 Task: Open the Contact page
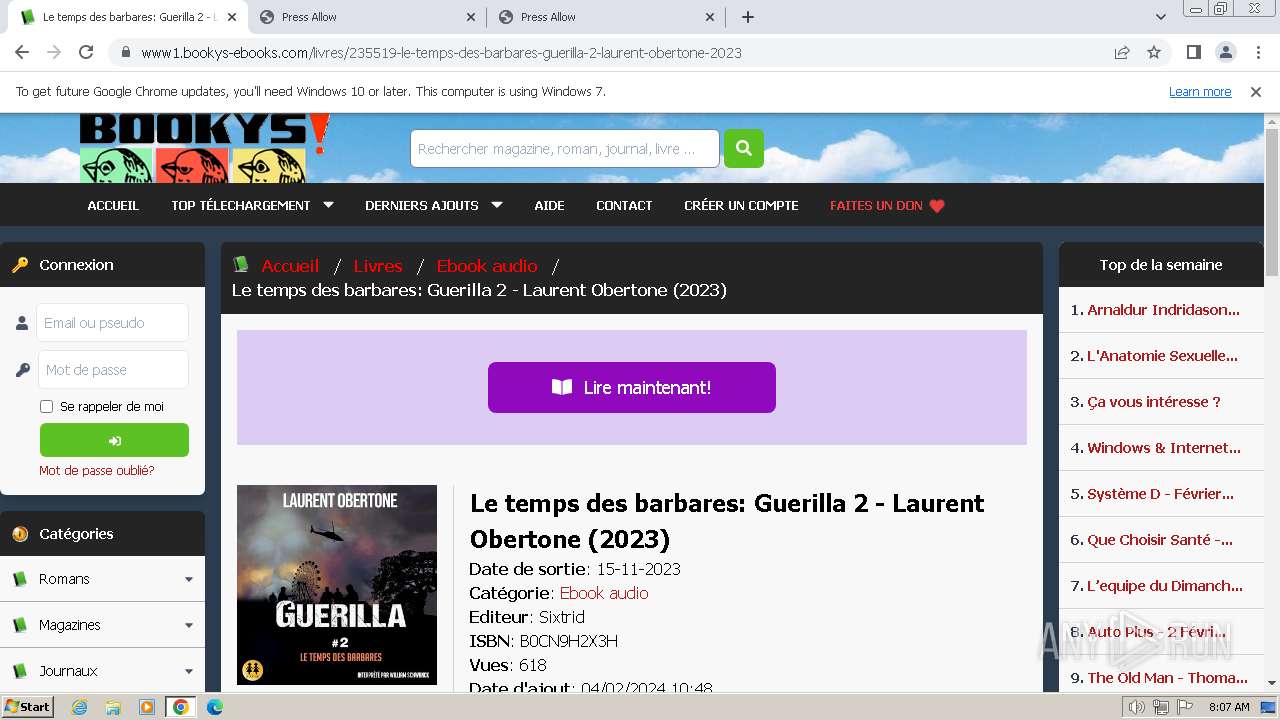(x=624, y=205)
